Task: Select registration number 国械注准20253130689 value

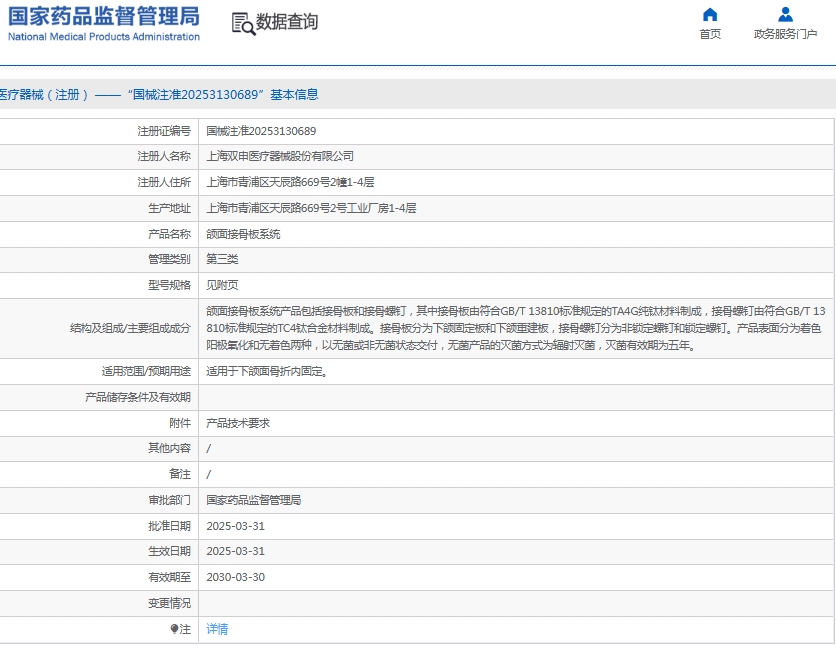Action: point(261,131)
